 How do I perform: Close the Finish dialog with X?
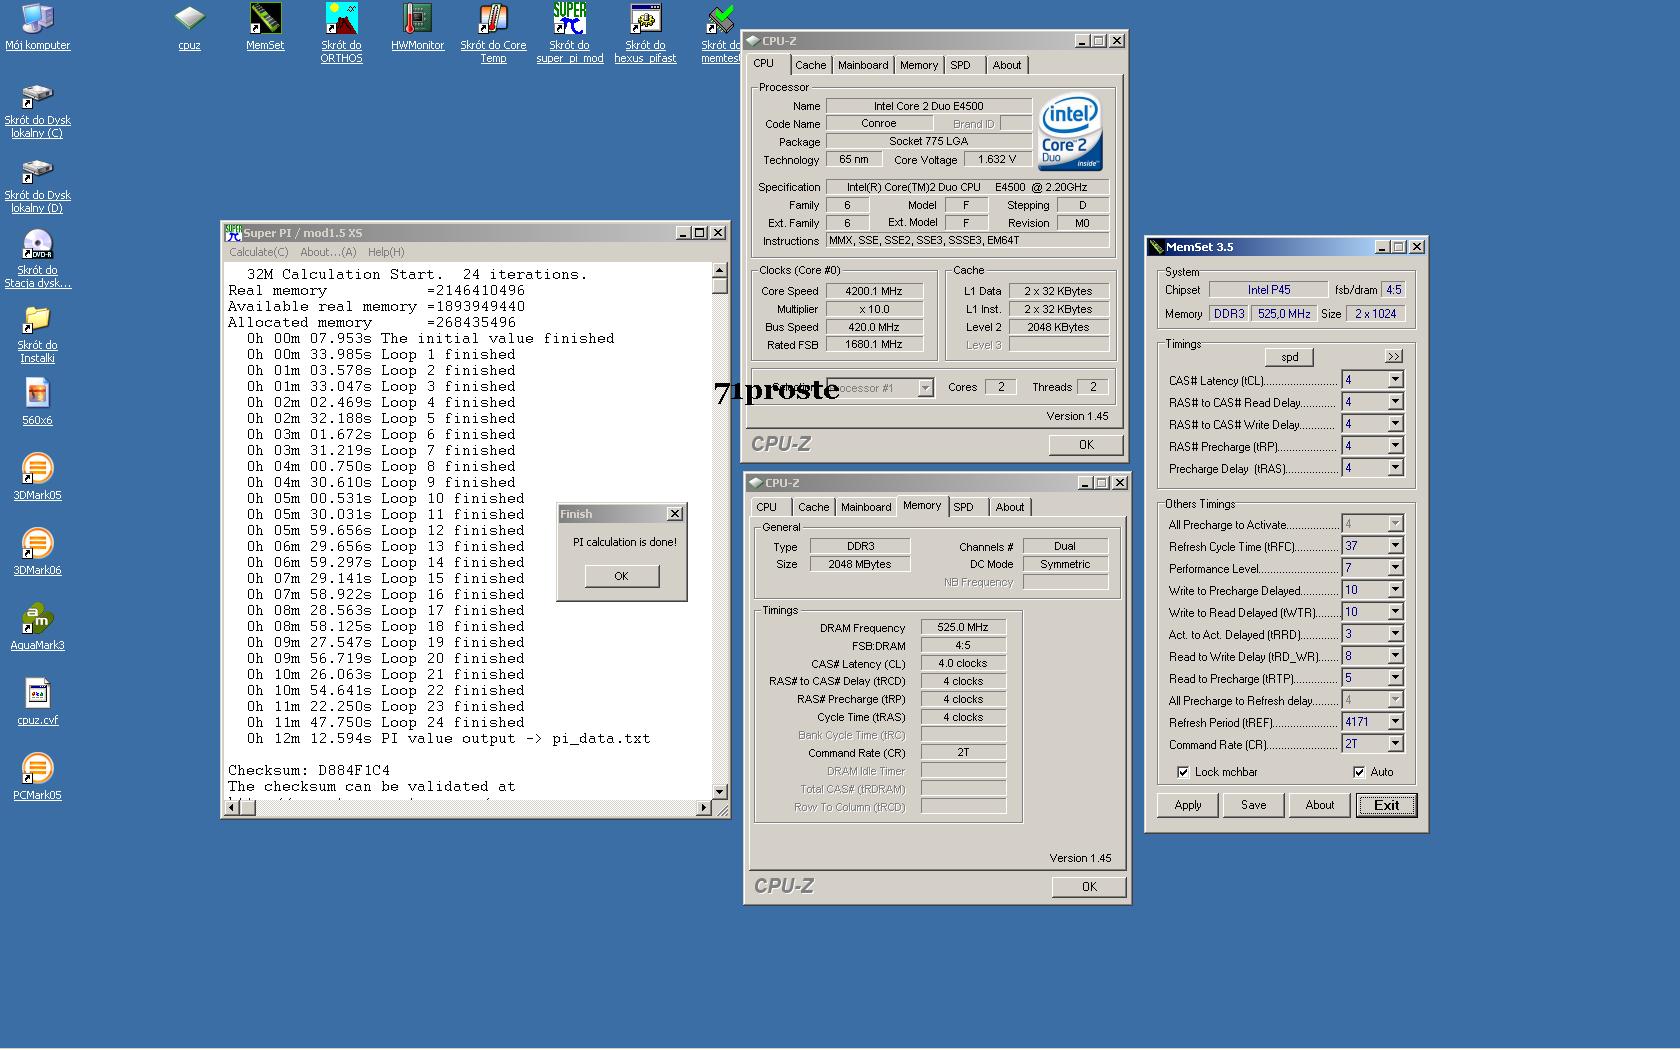click(x=675, y=514)
